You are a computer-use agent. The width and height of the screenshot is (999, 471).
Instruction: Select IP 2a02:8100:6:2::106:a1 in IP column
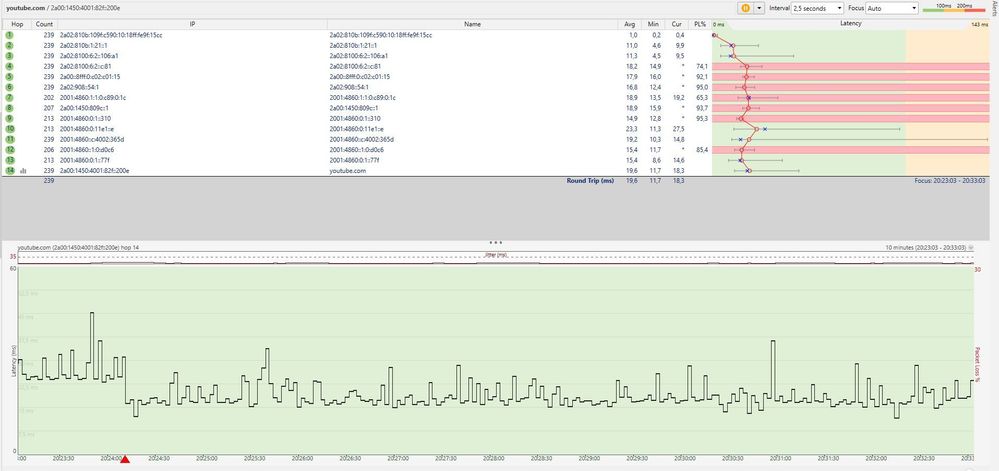[89, 55]
